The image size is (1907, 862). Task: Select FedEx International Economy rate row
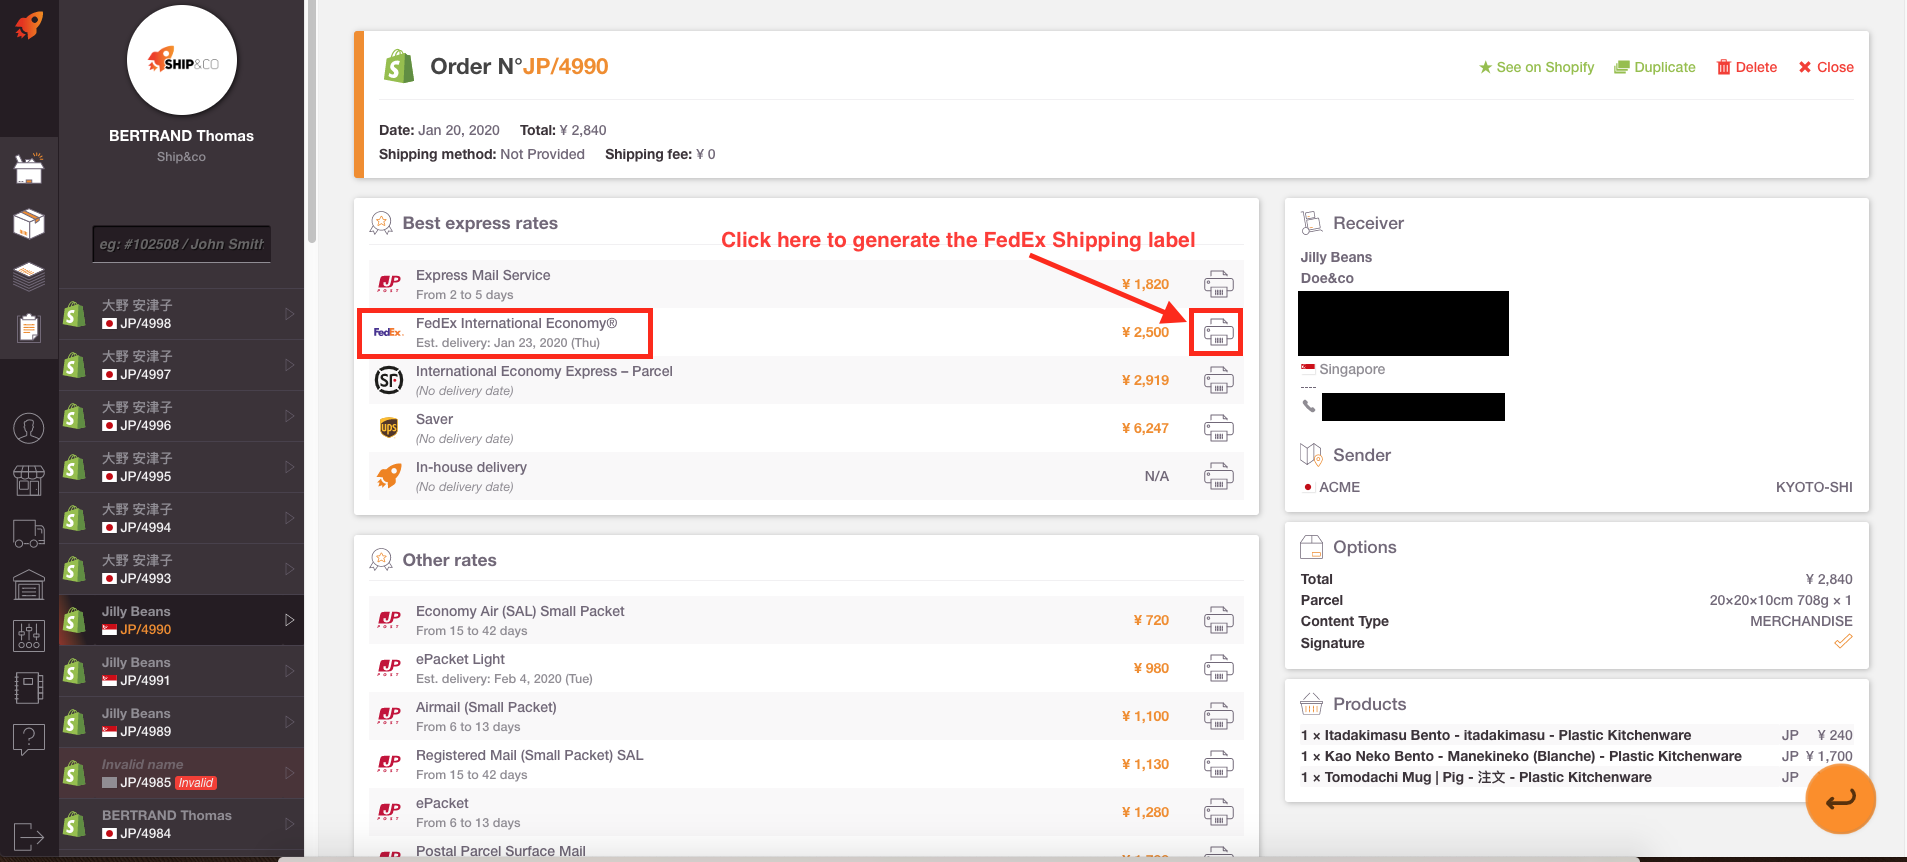click(x=806, y=332)
